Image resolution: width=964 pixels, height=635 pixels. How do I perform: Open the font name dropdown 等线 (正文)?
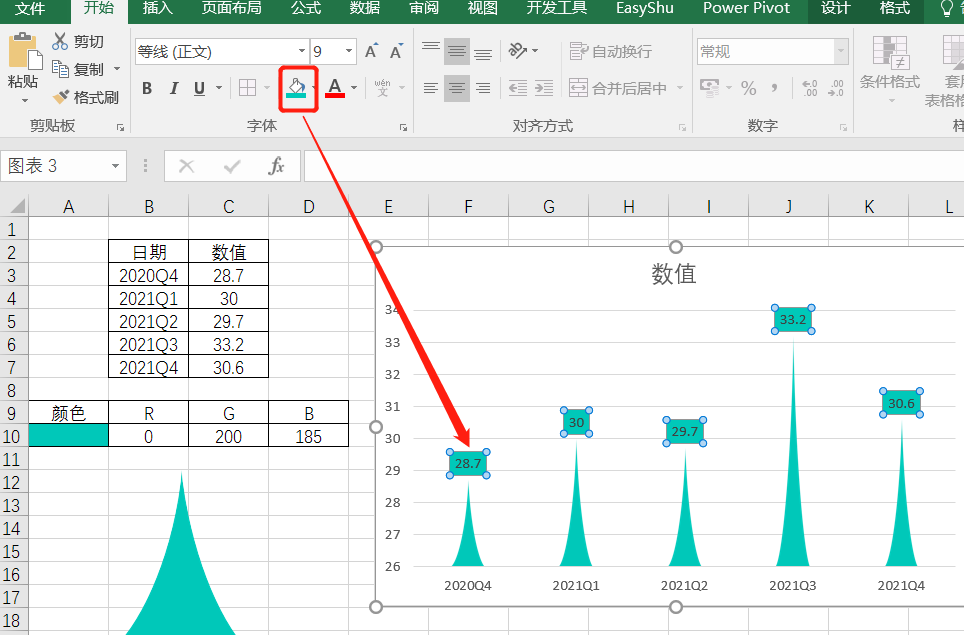(x=301, y=51)
